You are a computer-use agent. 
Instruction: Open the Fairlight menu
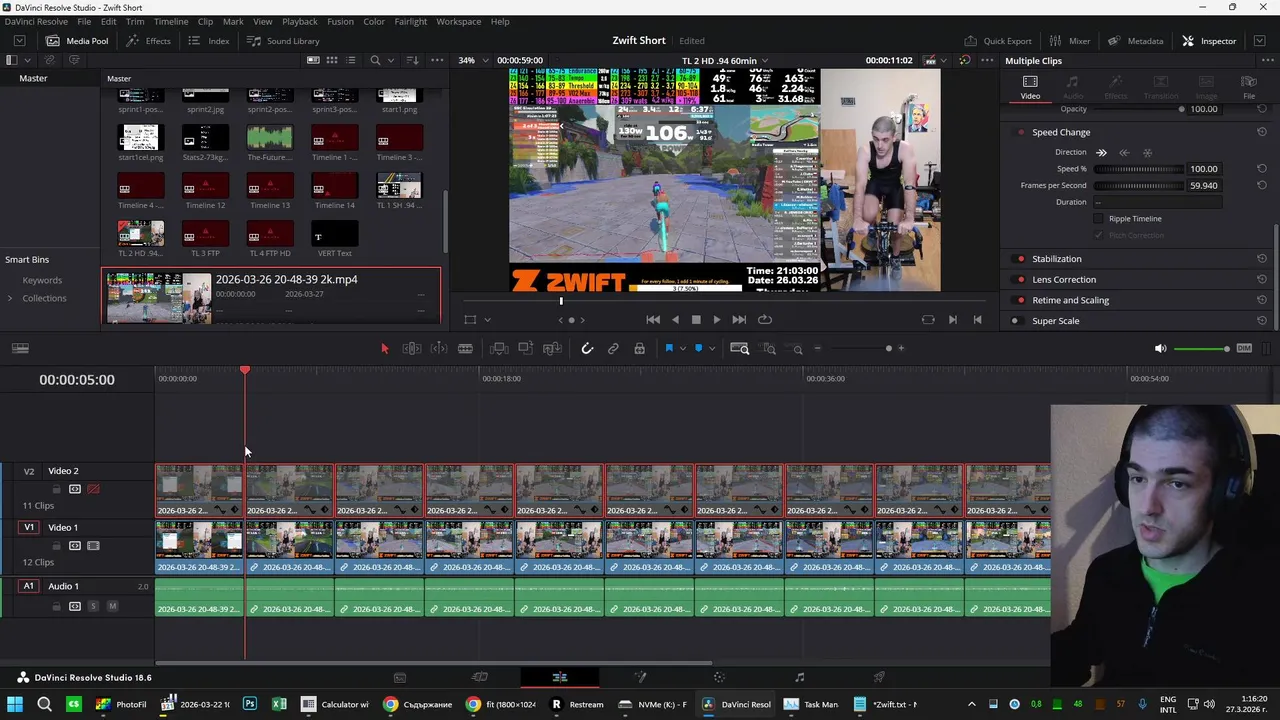click(410, 21)
